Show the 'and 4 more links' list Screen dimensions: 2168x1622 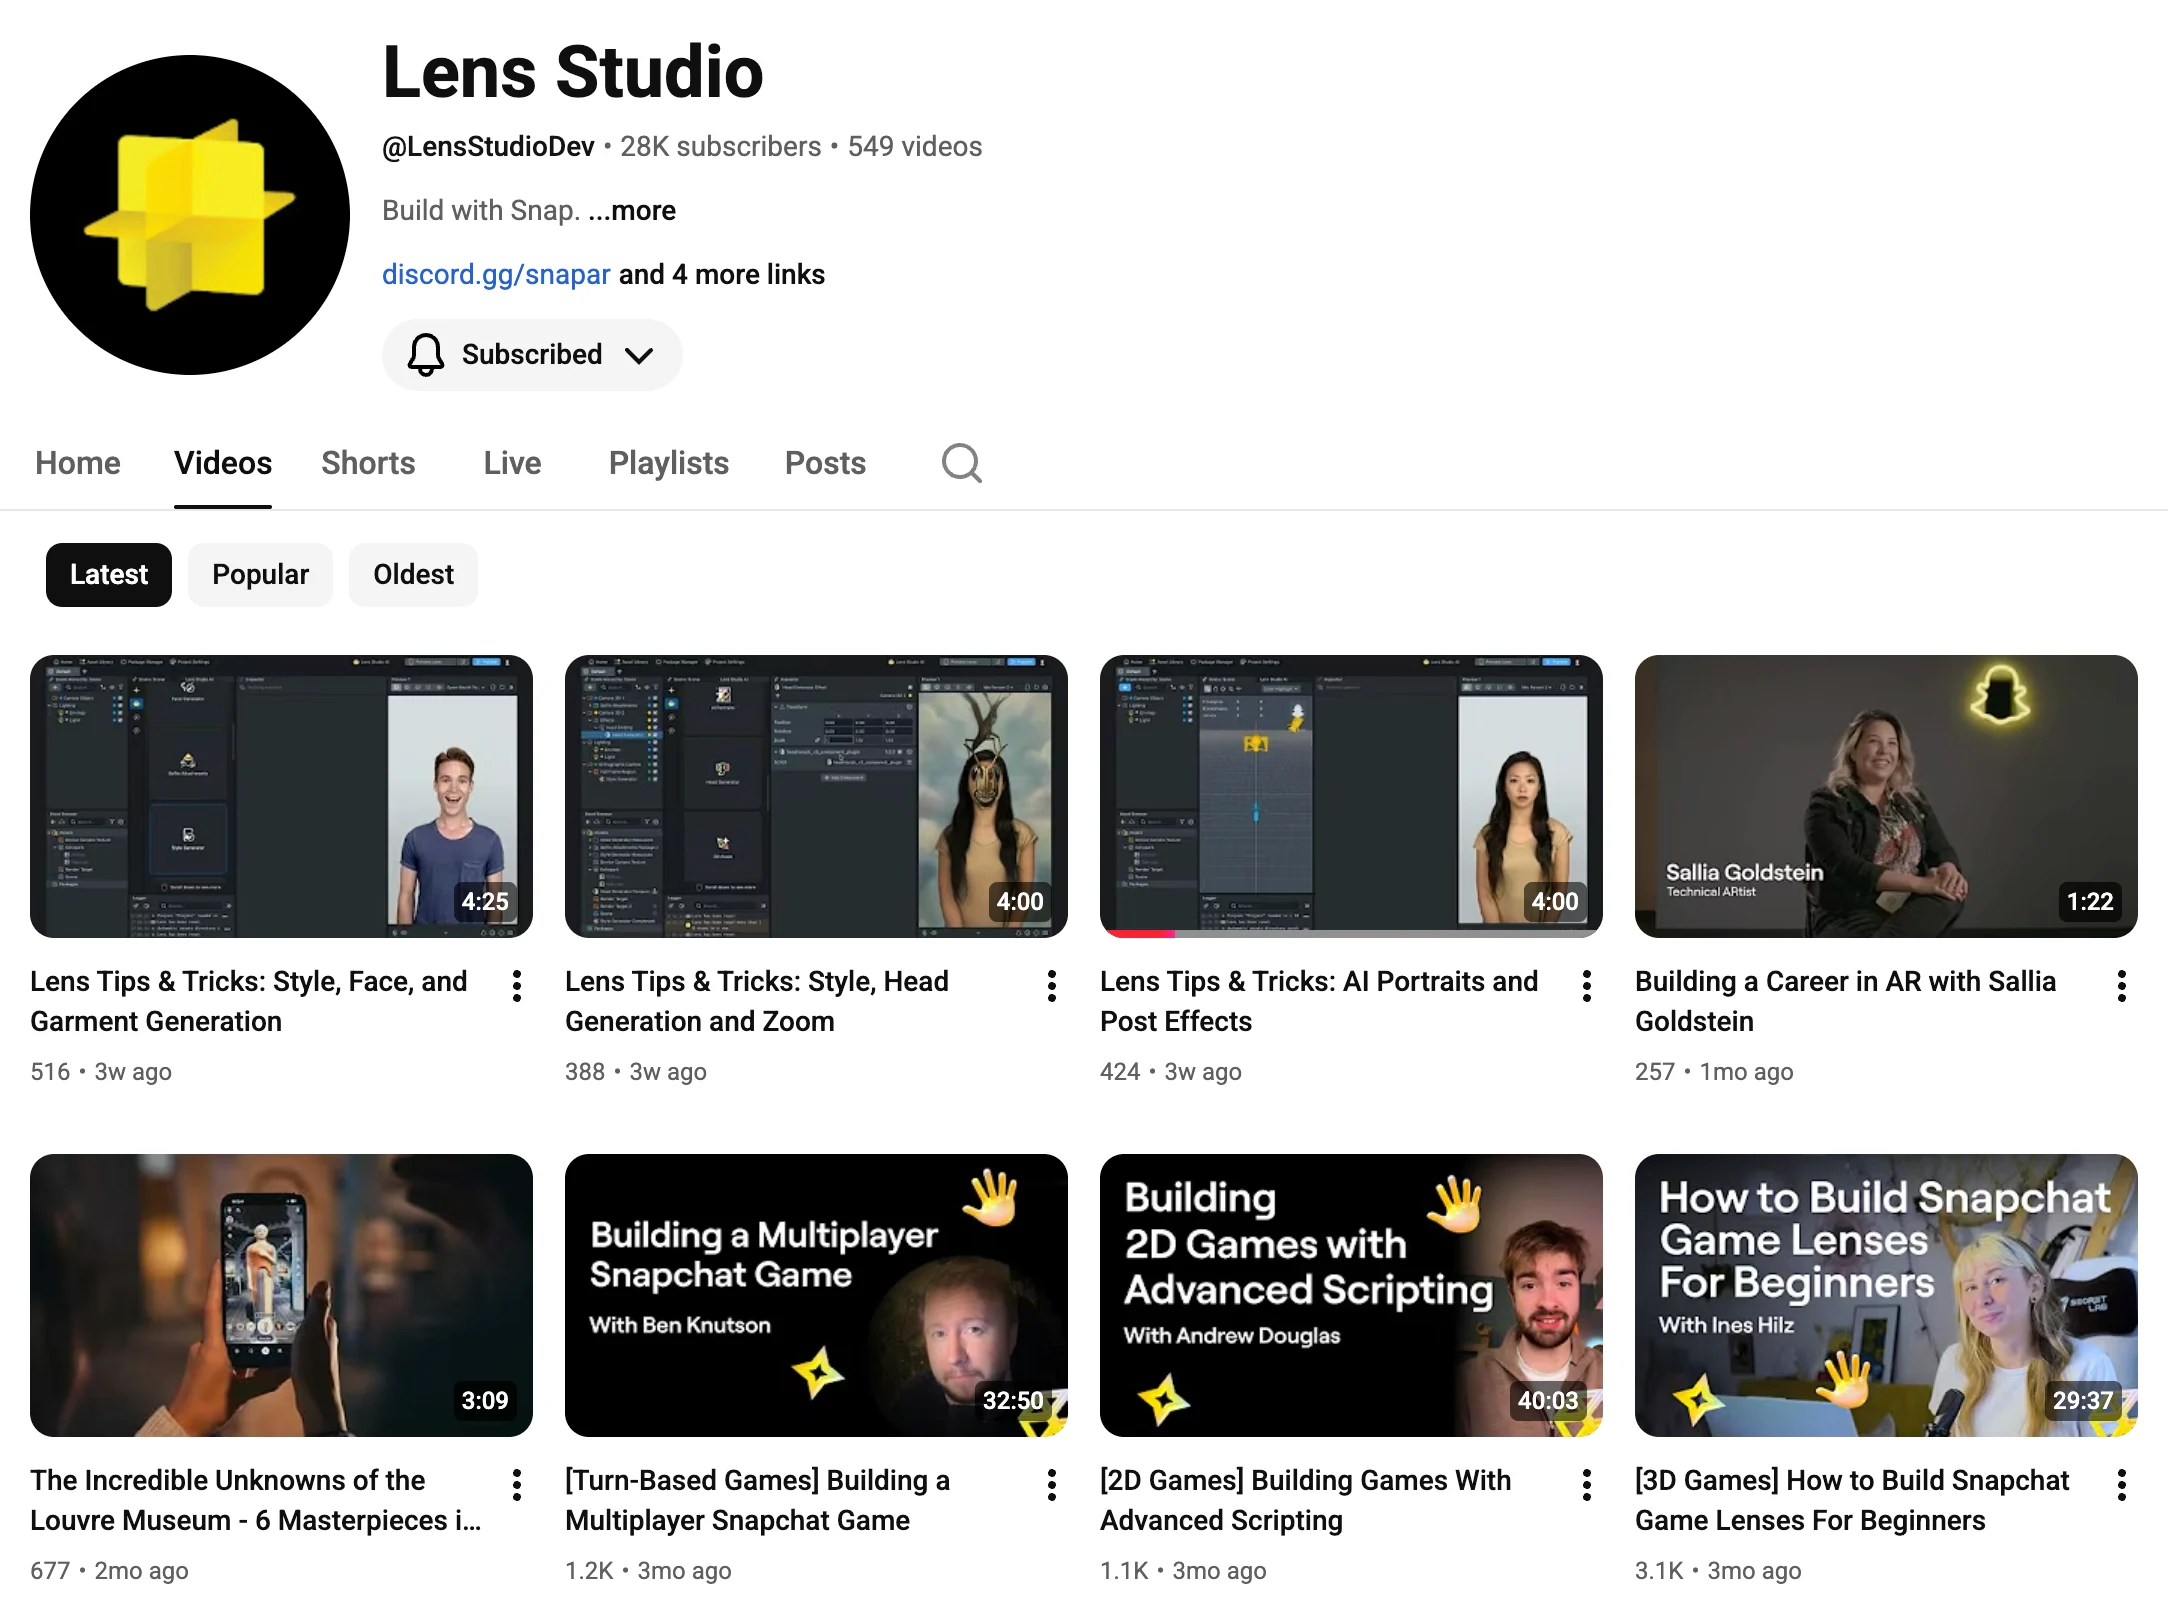722,275
